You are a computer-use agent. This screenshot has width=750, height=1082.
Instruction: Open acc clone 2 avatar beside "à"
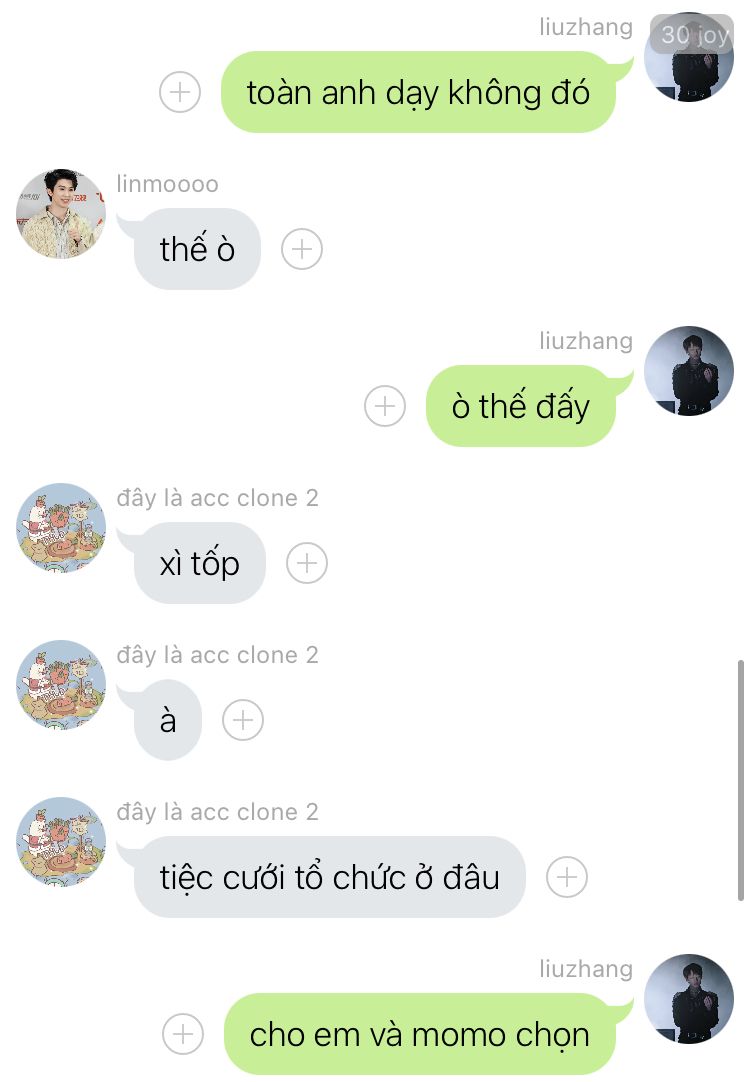(61, 685)
